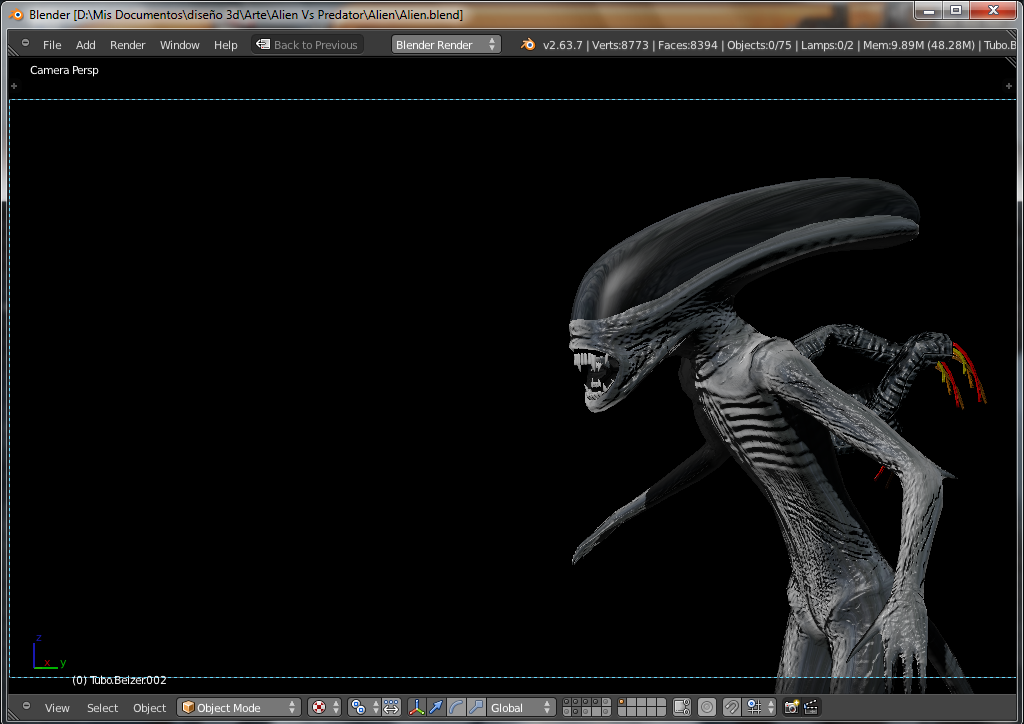
Task: Toggle snap magnet during transform
Action: (732, 708)
